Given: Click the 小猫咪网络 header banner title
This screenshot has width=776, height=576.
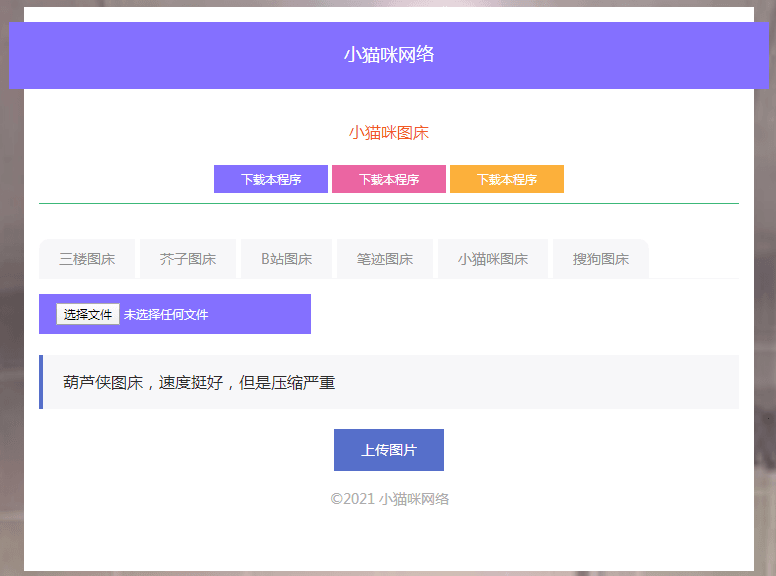Looking at the screenshot, I should click(389, 55).
